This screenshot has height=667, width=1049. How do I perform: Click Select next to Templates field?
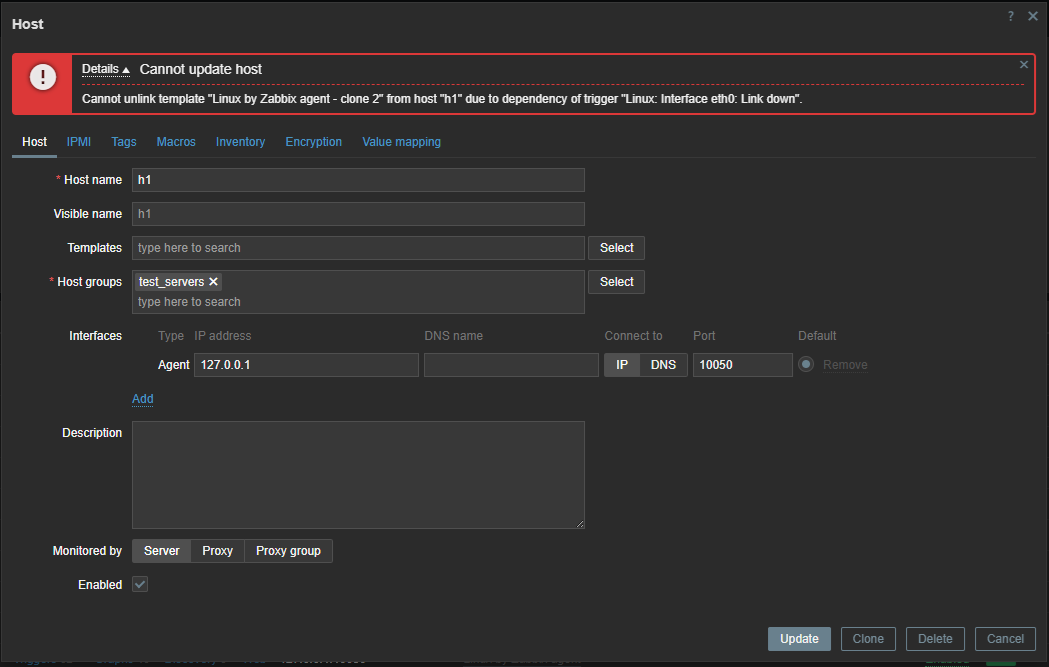(616, 248)
